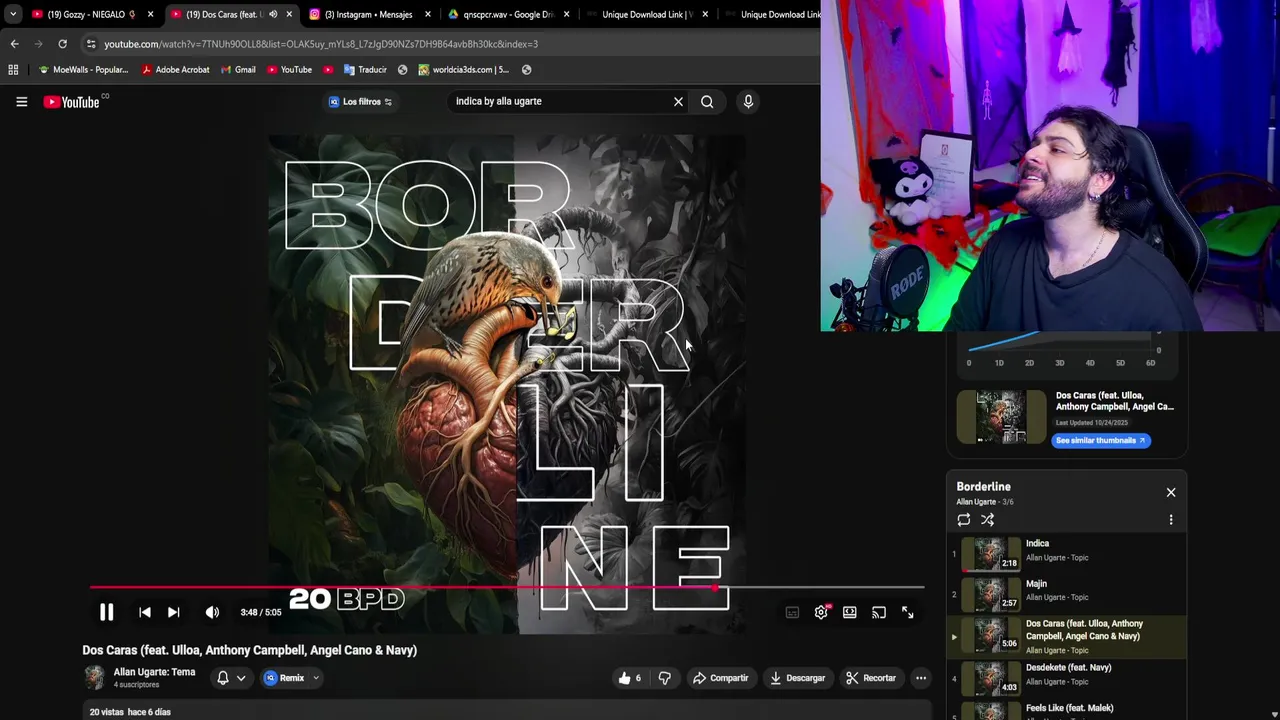Open the Allan Ugarte: Tema channel link
1280x720 pixels.
point(154,672)
